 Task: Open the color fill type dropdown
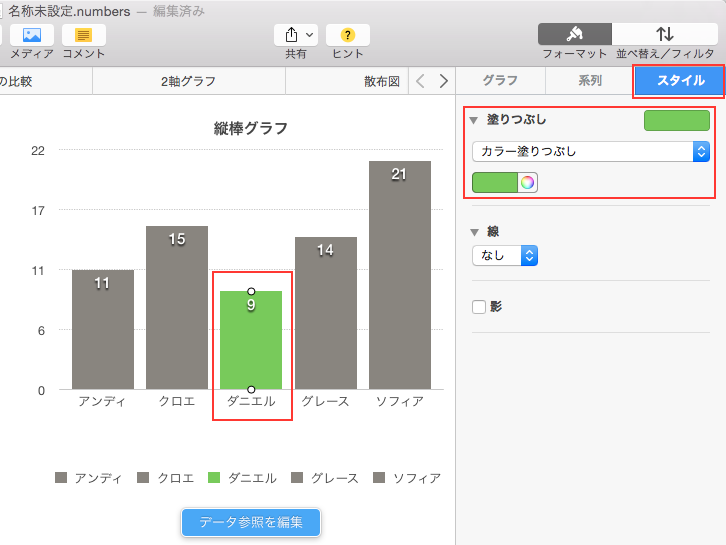(590, 152)
